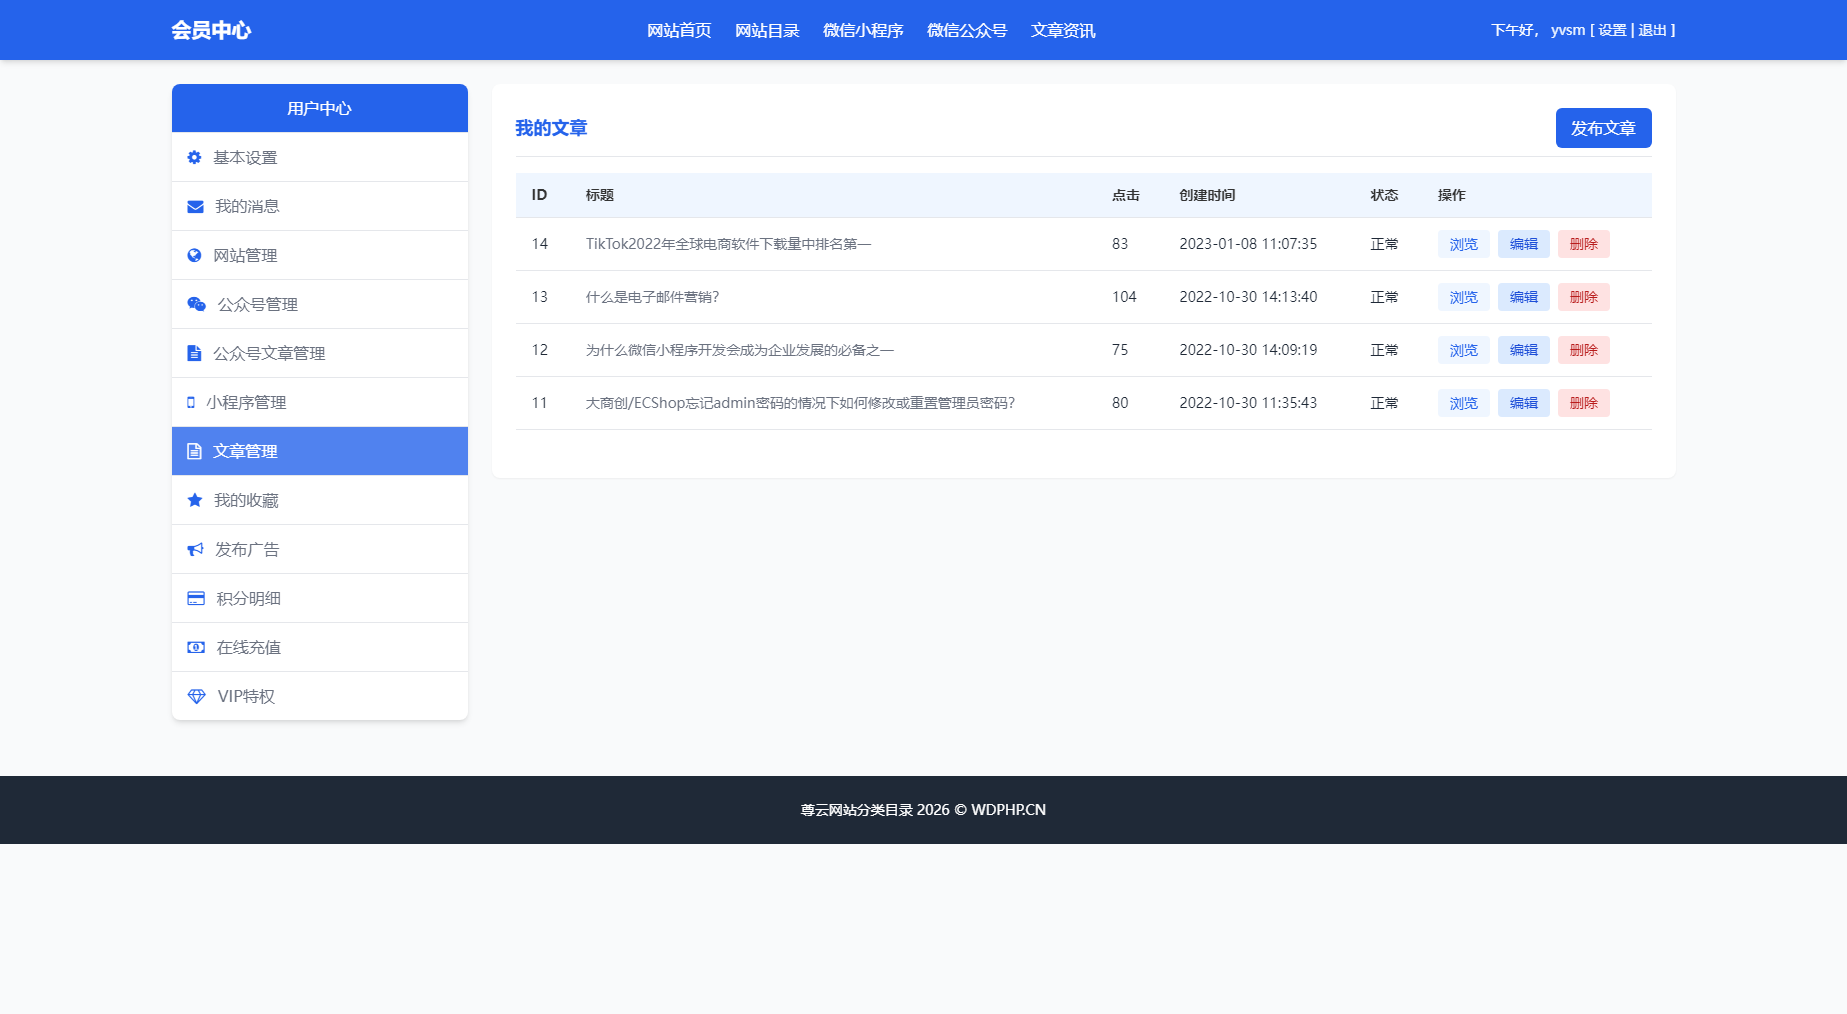Click 会员中心 logo title
Image resolution: width=1847 pixels, height=1014 pixels.
tap(211, 30)
